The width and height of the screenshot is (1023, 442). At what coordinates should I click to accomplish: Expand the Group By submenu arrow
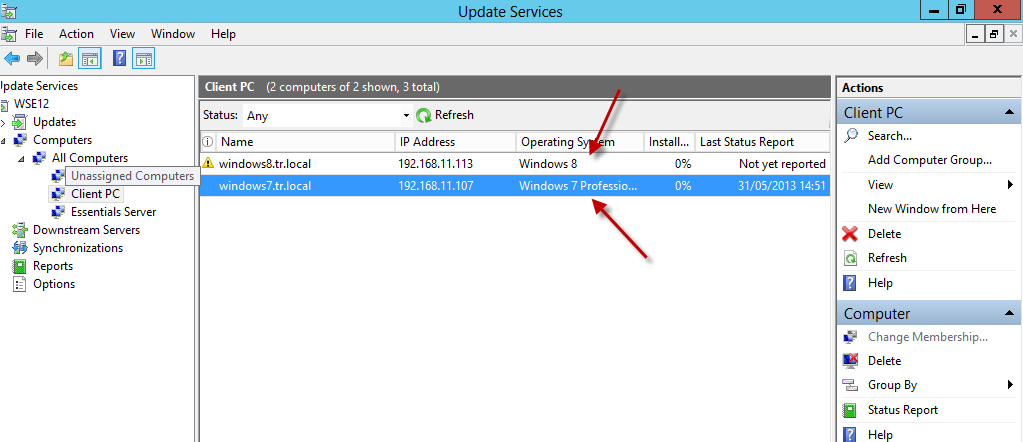pos(1010,385)
